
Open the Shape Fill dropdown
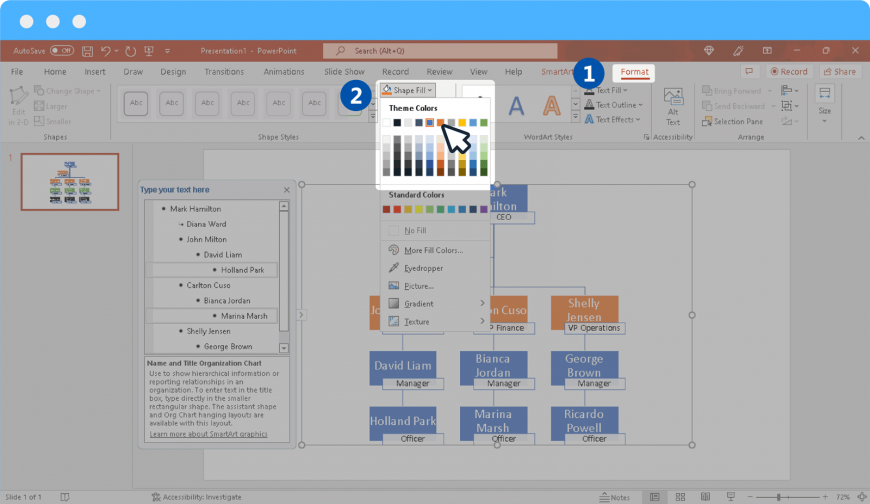click(x=408, y=90)
